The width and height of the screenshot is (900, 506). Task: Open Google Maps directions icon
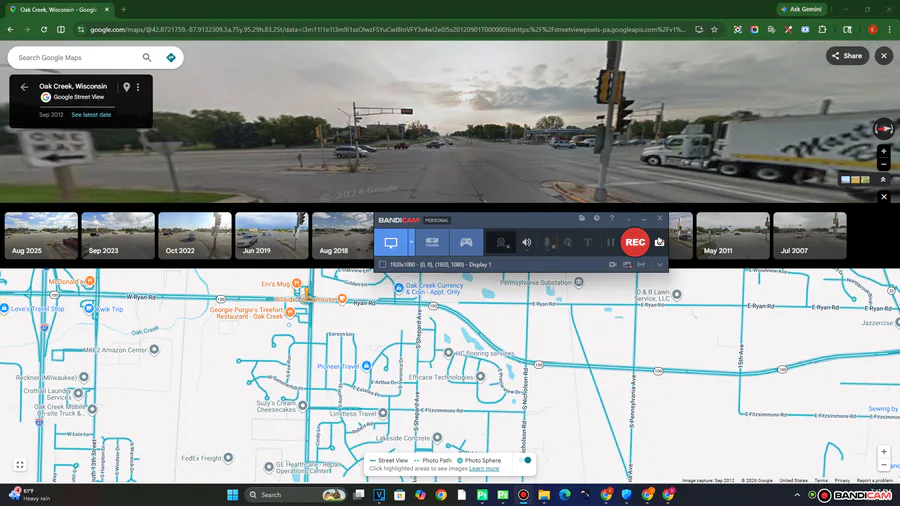(x=170, y=57)
